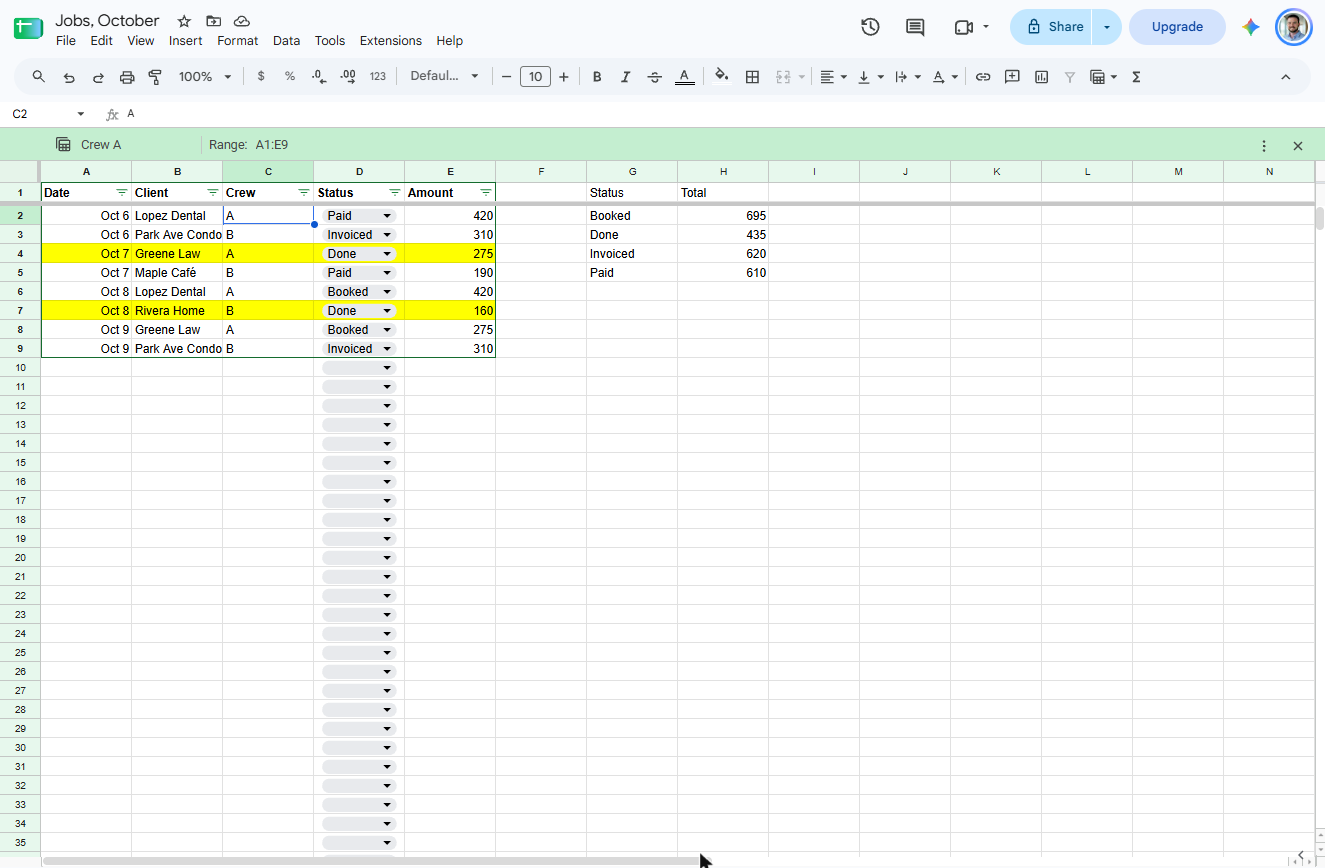Move document with folder icon
This screenshot has width=1325, height=868.
[213, 21]
